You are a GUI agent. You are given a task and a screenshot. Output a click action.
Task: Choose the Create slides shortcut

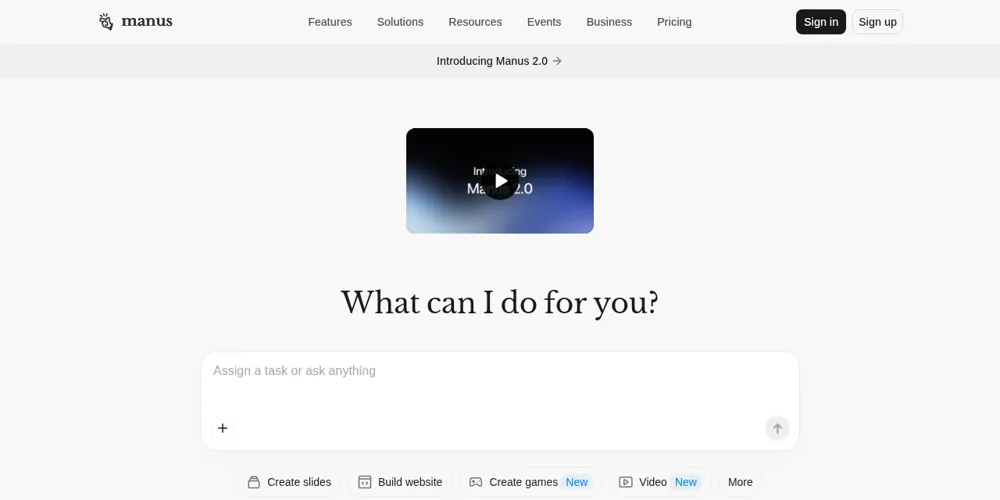289,482
